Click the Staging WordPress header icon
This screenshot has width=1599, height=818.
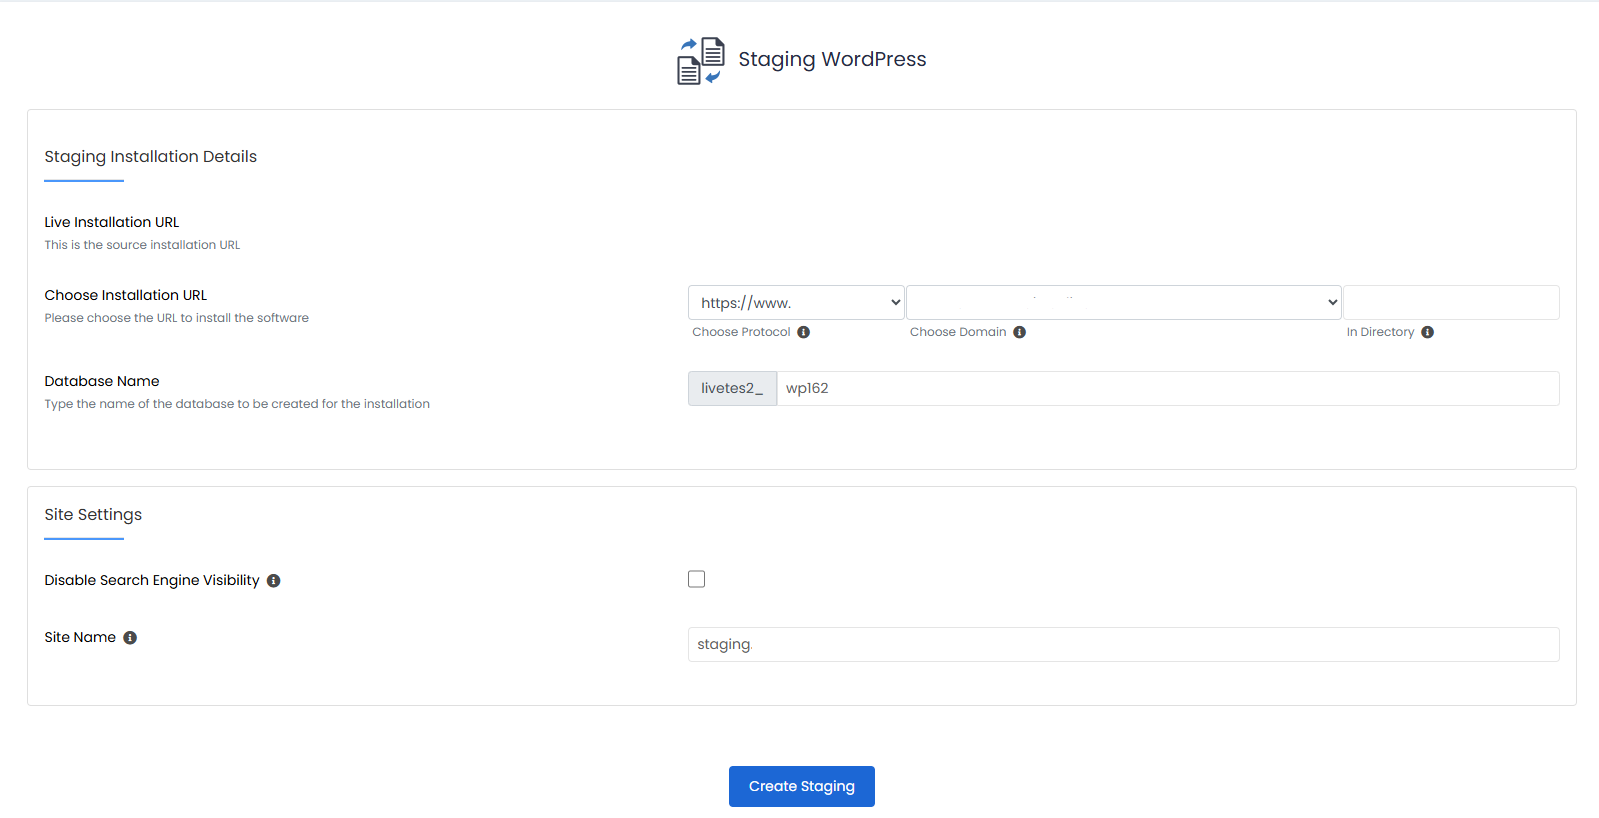(700, 61)
